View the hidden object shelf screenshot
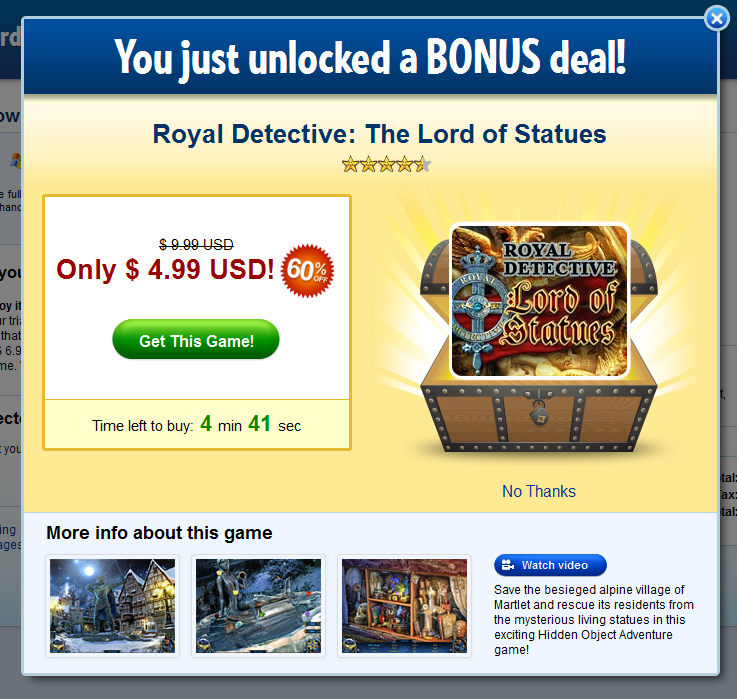The width and height of the screenshot is (737, 699). (x=404, y=605)
